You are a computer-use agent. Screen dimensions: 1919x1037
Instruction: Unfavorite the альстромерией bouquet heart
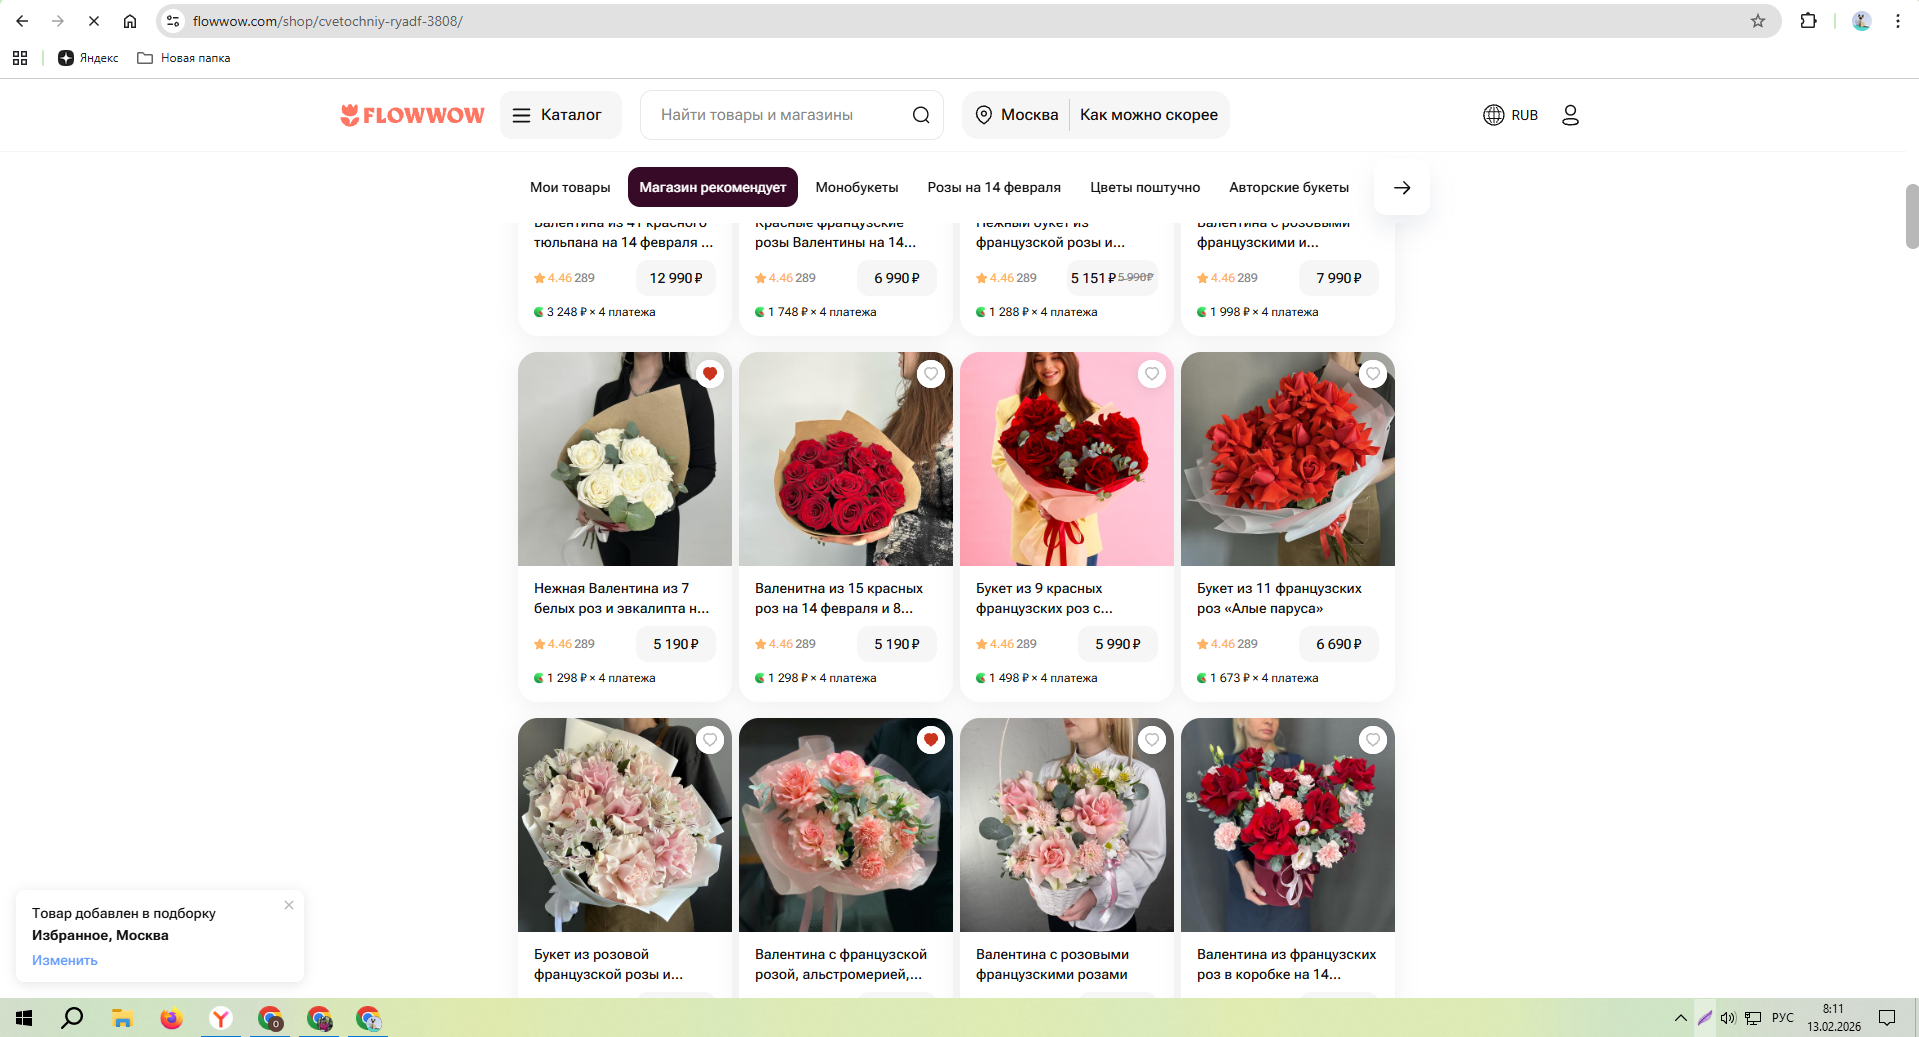(x=931, y=740)
